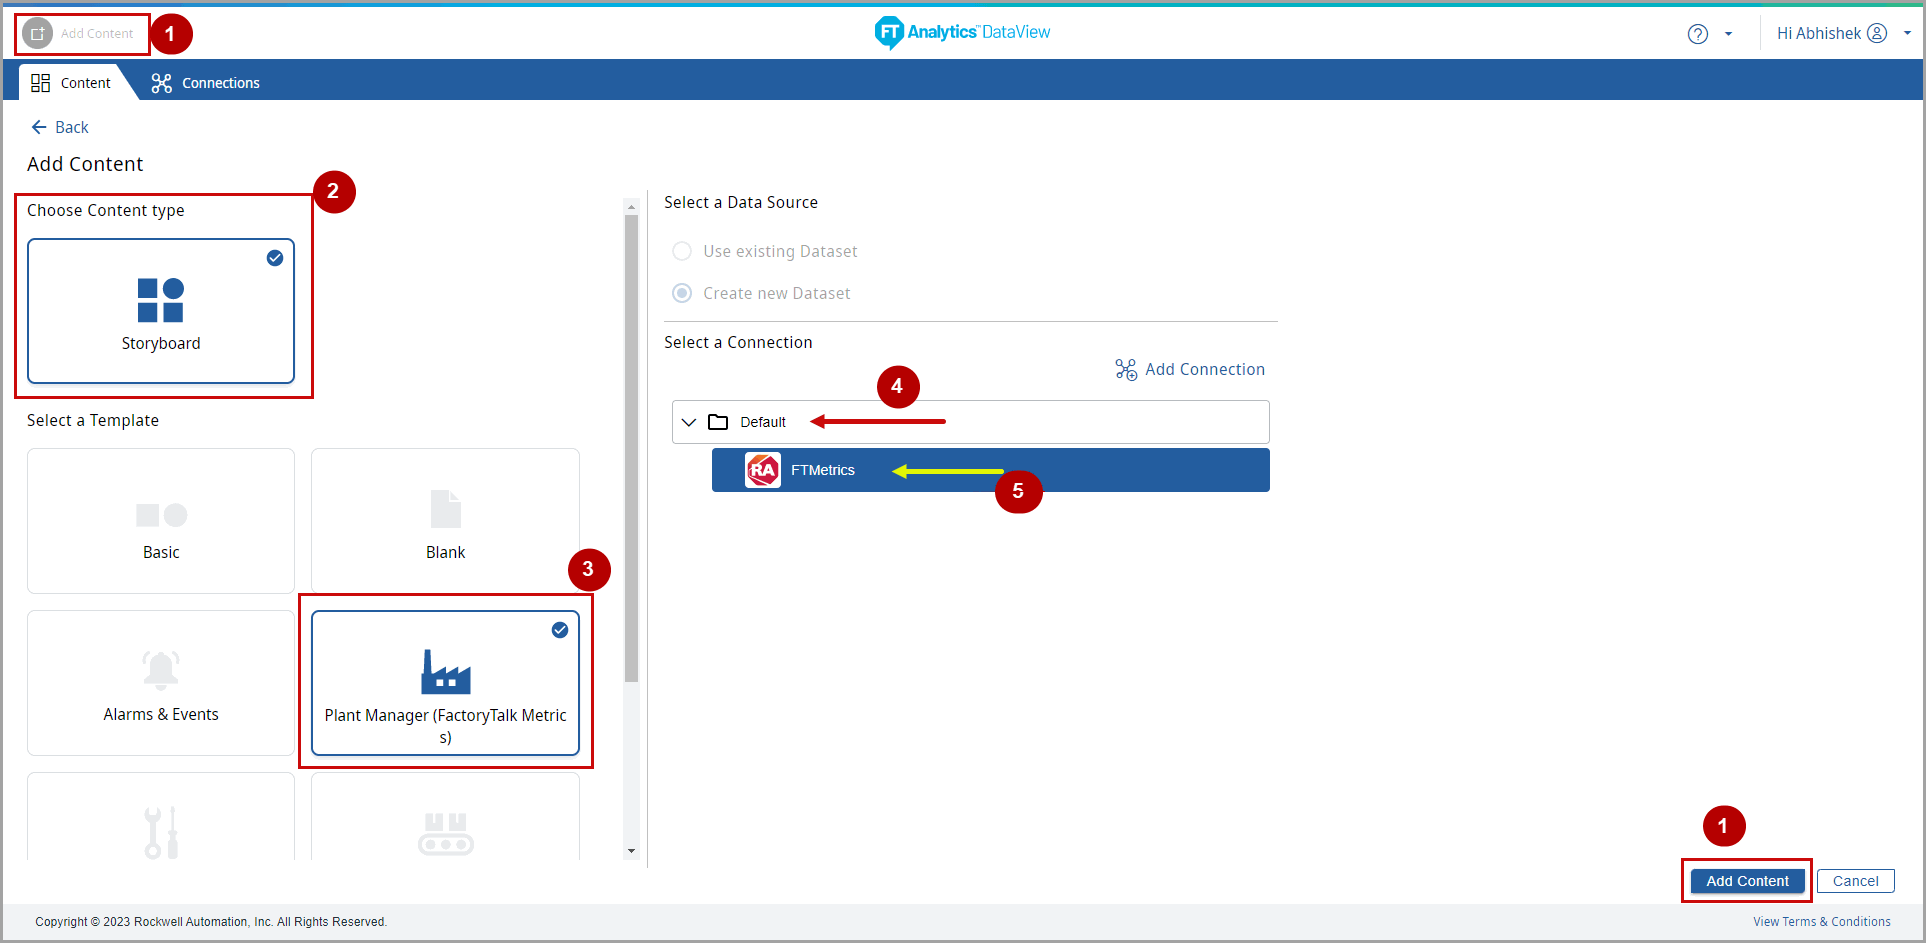Click the template list scrollbar thumb
Viewport: 1926px width, 943px height.
pos(631,448)
